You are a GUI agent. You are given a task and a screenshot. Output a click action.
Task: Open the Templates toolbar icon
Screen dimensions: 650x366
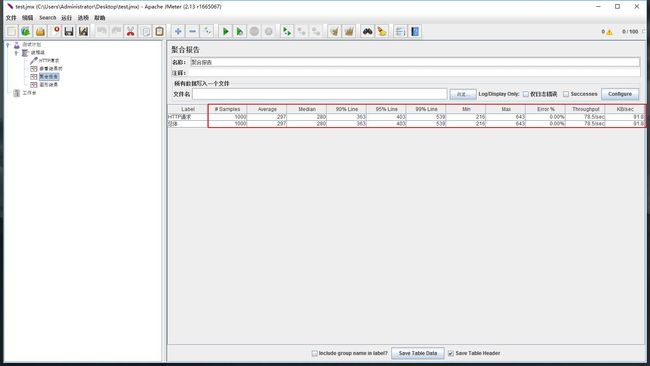[x=26, y=32]
